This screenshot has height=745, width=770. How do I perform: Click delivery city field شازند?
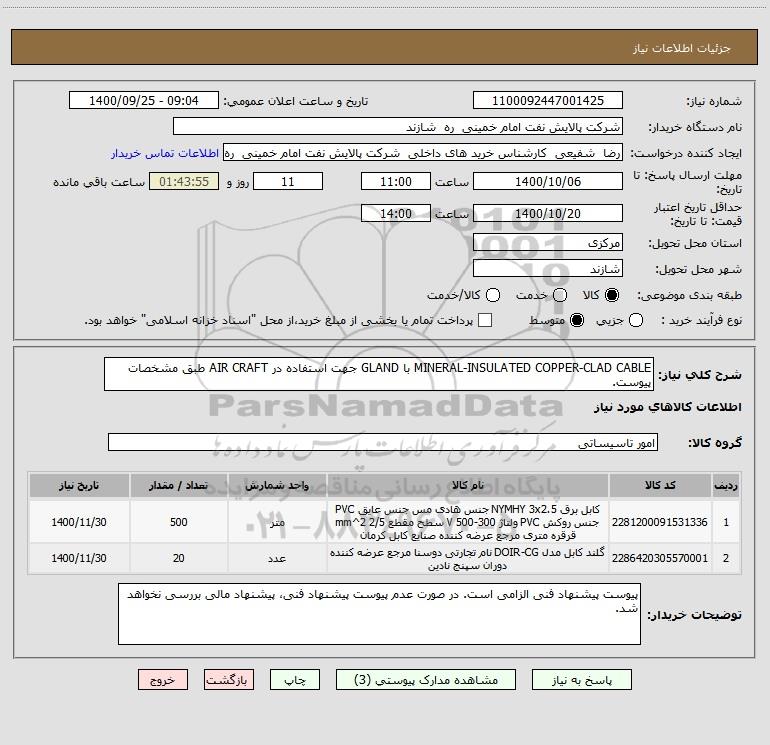coord(548,268)
